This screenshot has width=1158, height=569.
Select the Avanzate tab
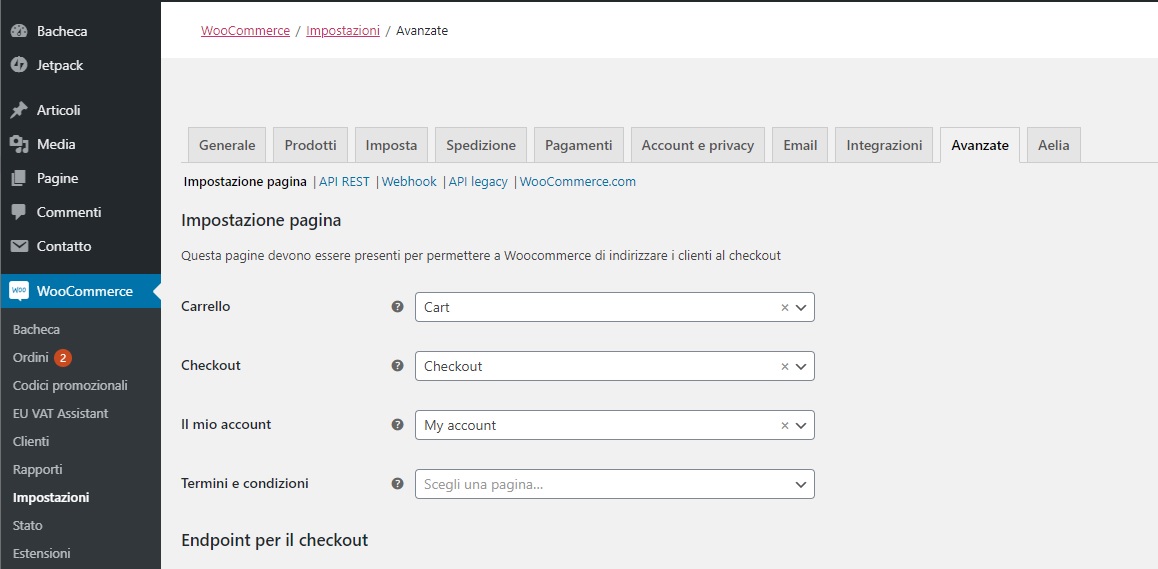(x=980, y=145)
